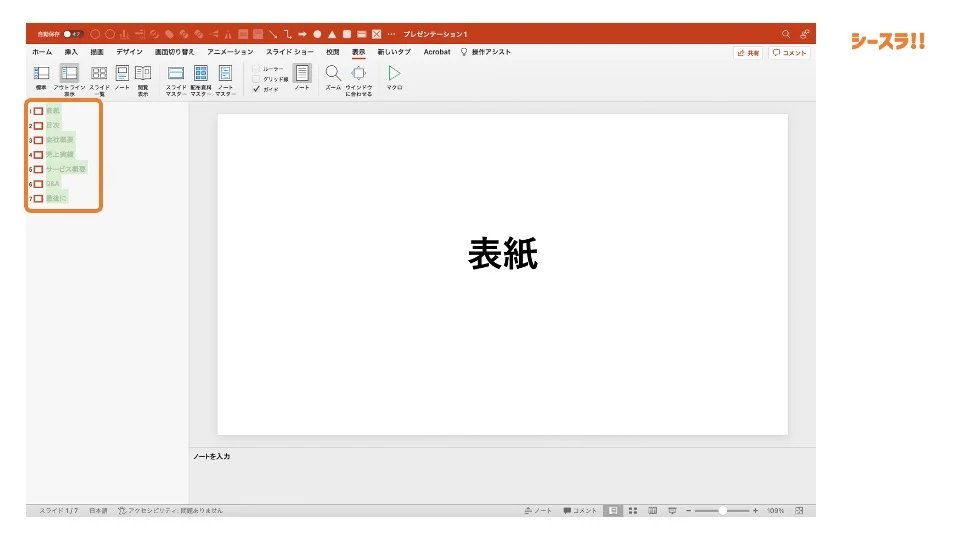This screenshot has width=960, height=540.
Task: Select outline slide 5 サービス概要 text
Action: click(x=66, y=169)
